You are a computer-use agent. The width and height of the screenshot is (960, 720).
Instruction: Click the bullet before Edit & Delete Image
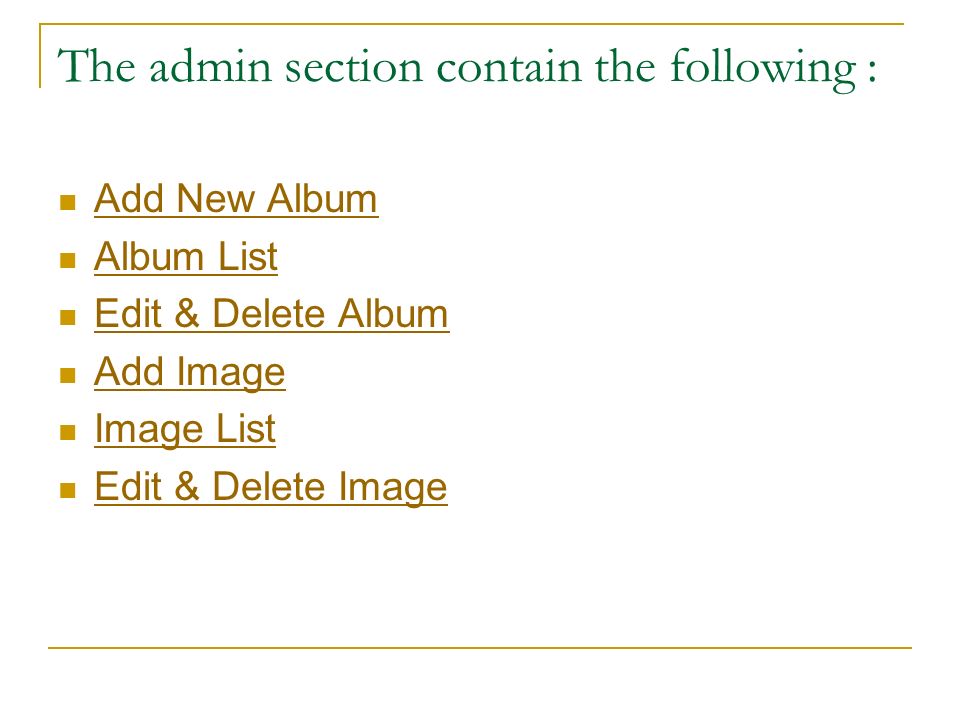(x=67, y=490)
